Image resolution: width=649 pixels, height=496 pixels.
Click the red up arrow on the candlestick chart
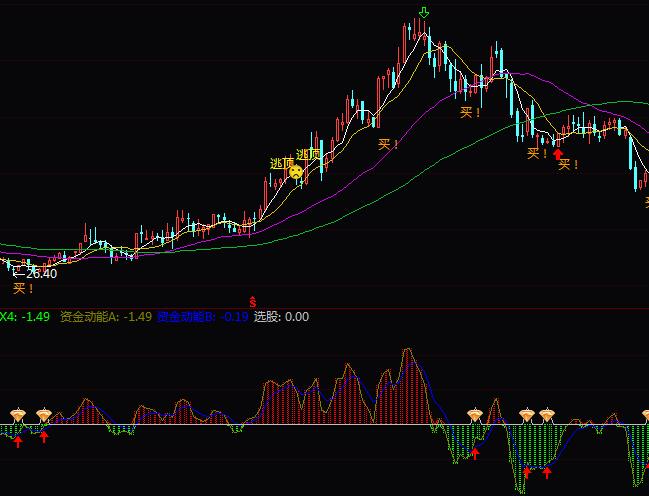(x=558, y=153)
